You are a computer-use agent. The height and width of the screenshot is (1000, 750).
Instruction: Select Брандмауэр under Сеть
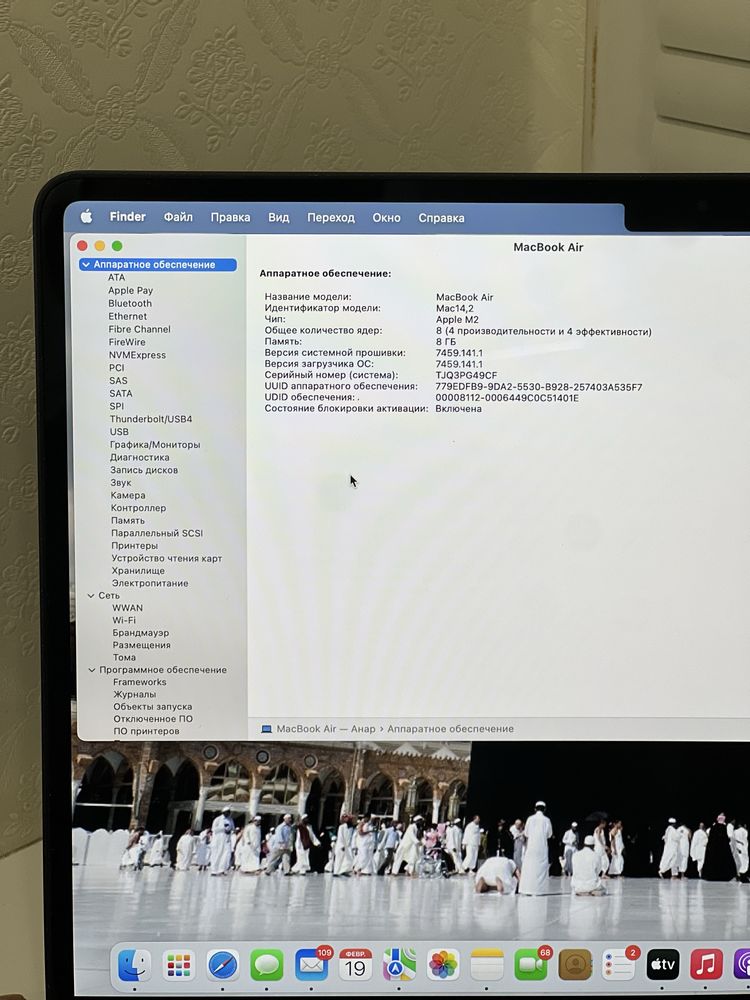141,633
